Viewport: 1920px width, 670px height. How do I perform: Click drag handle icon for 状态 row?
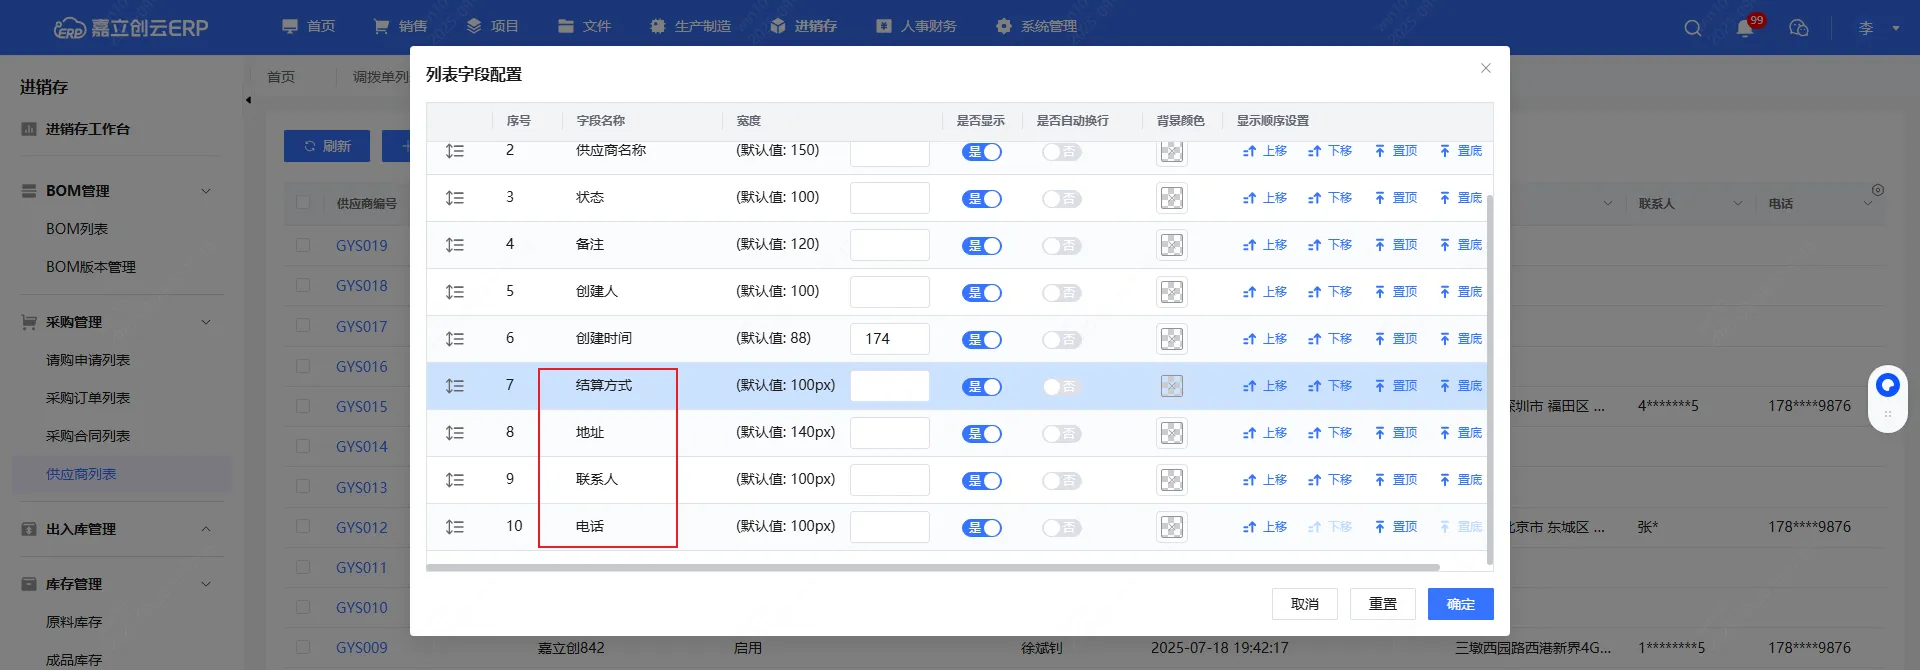coord(455,198)
